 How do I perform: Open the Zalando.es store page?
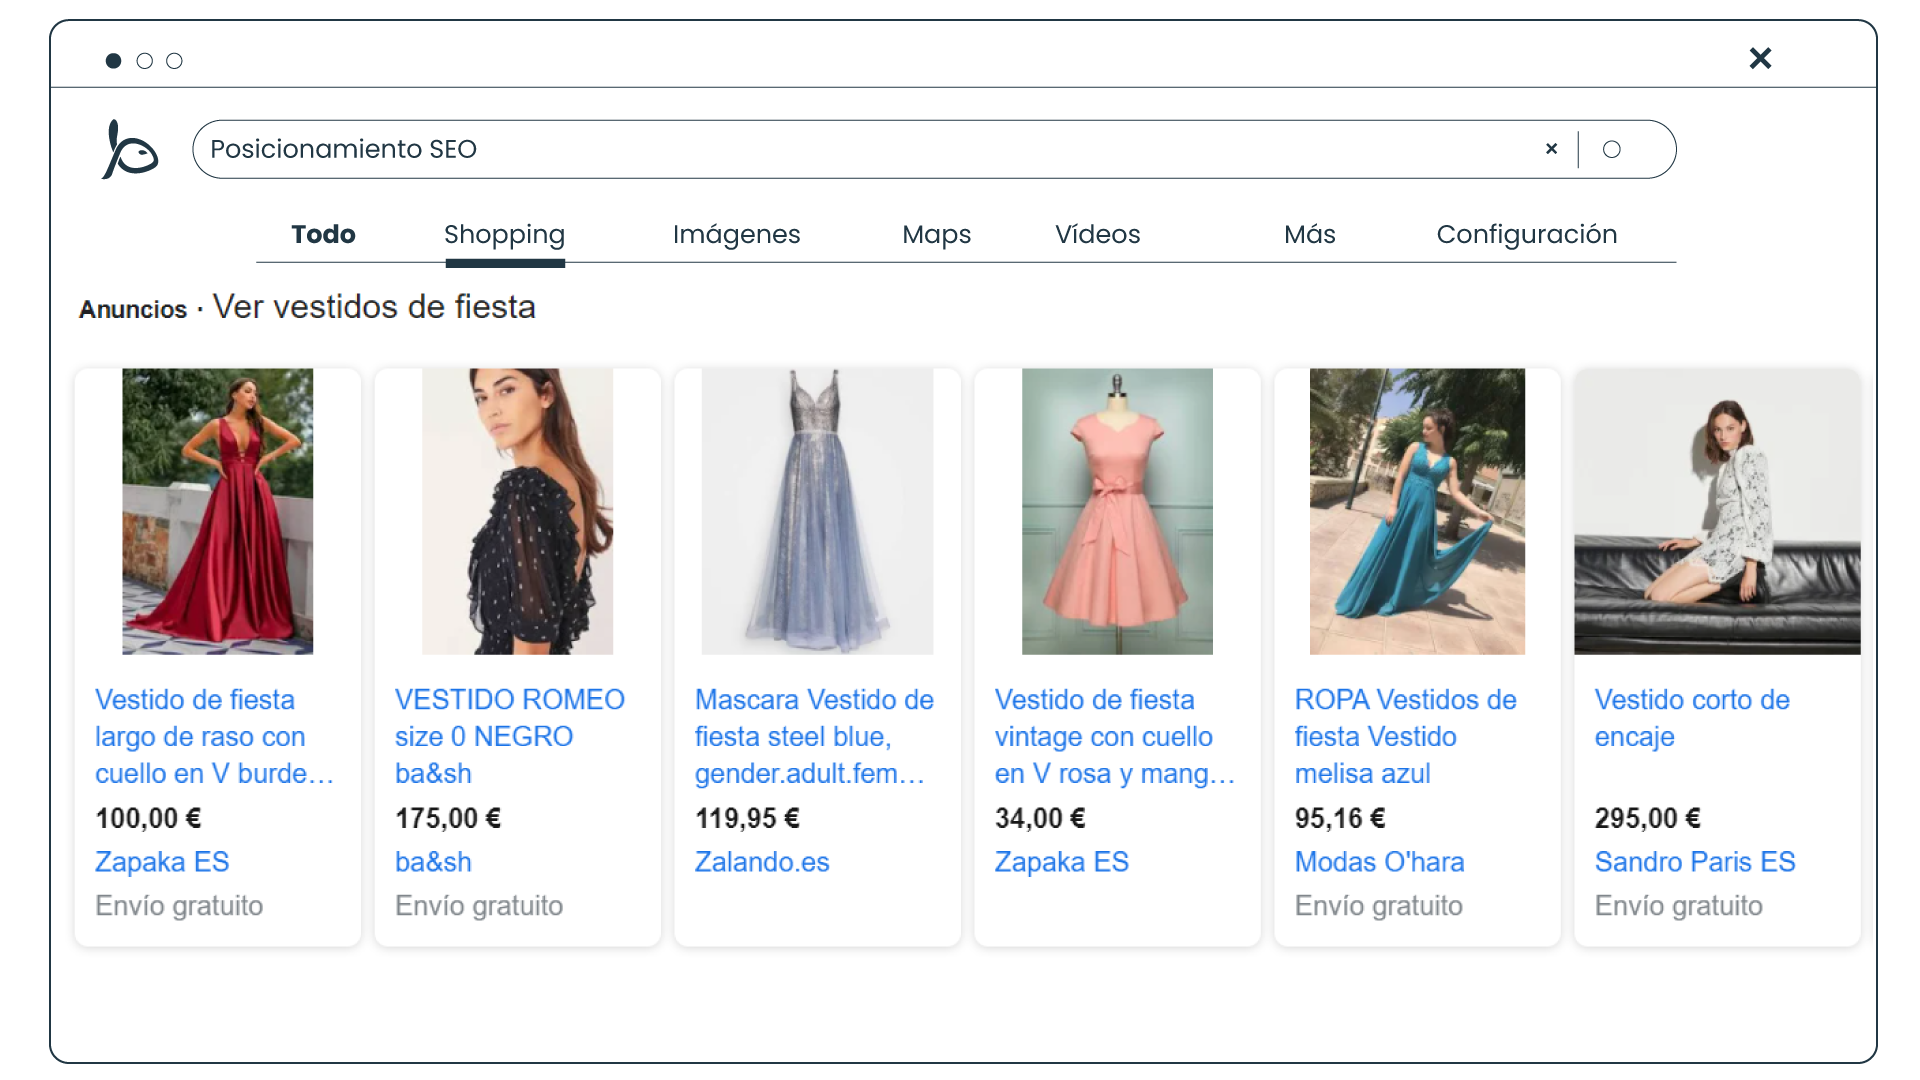point(761,862)
